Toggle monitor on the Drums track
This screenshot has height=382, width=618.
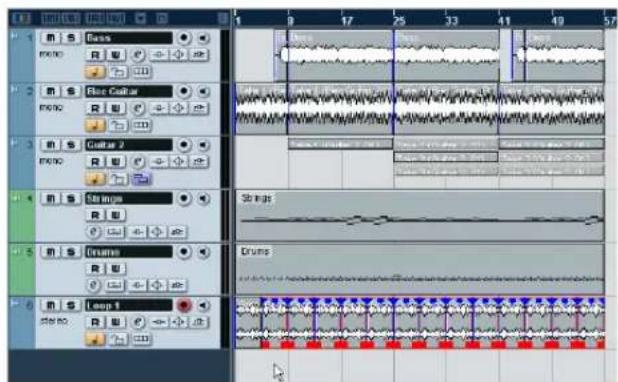(203, 252)
